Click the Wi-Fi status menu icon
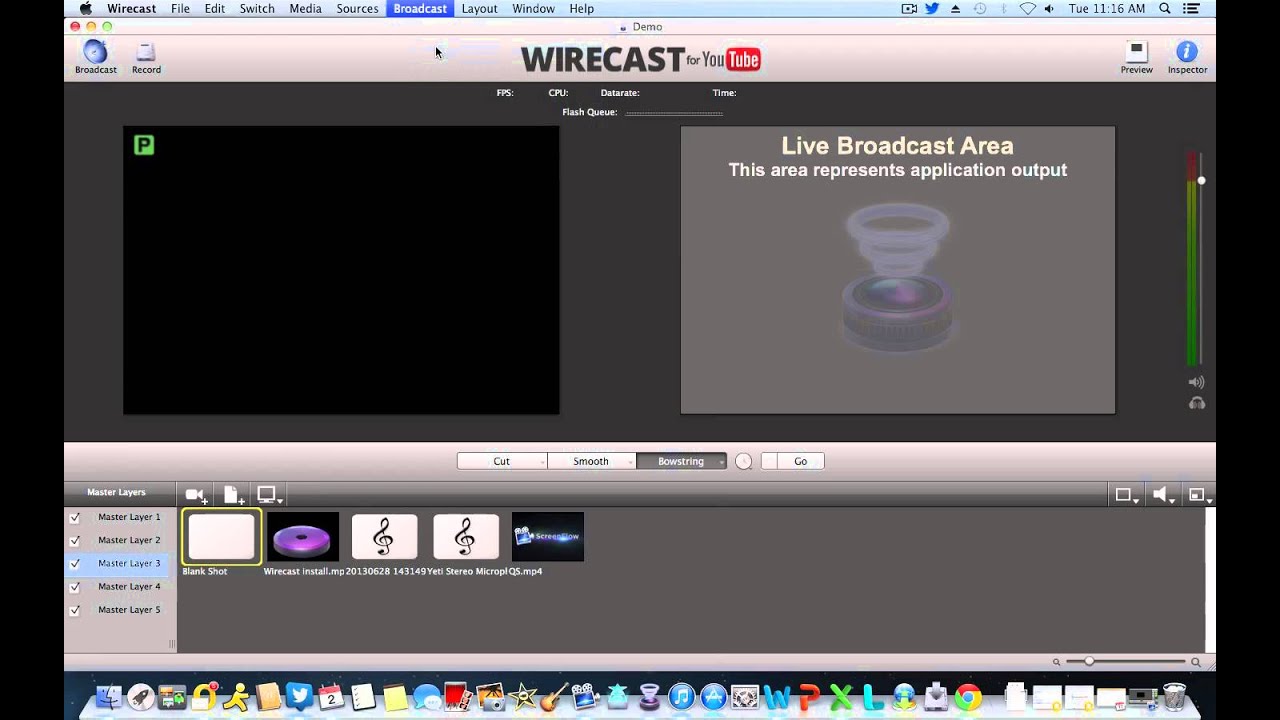 [x=1028, y=8]
